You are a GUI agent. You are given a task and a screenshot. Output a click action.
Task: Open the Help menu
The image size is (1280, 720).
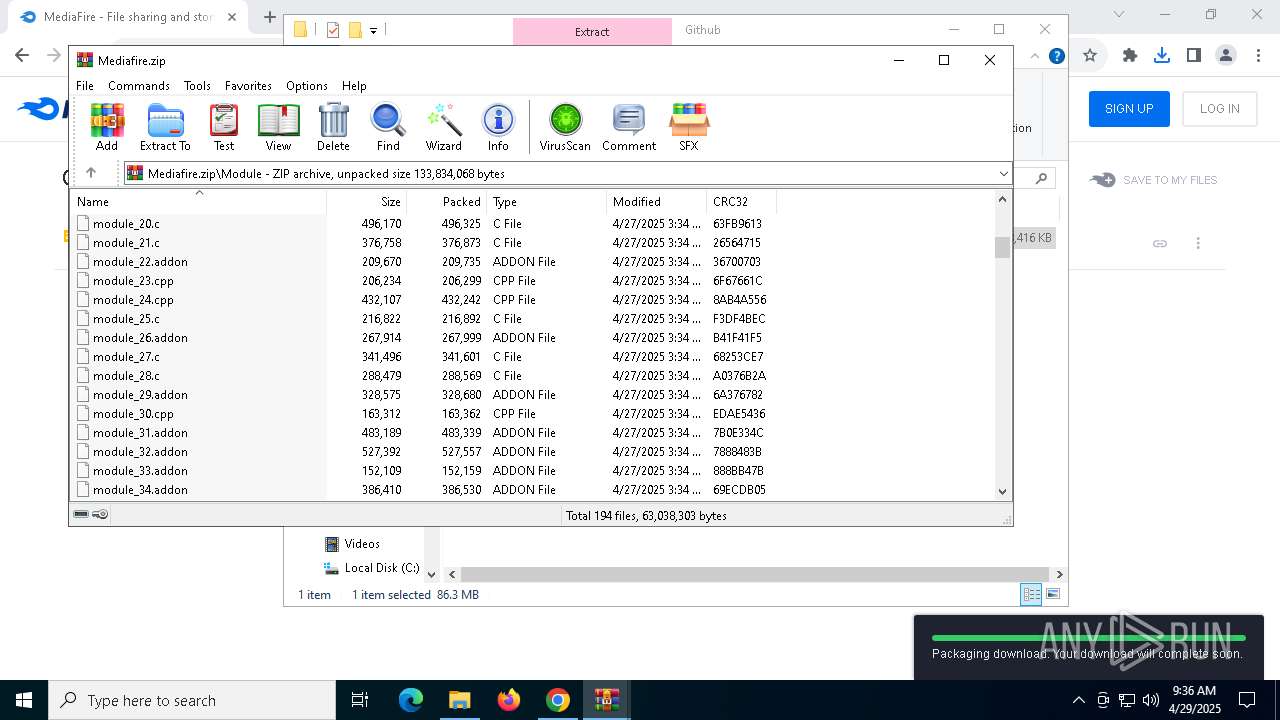(354, 86)
